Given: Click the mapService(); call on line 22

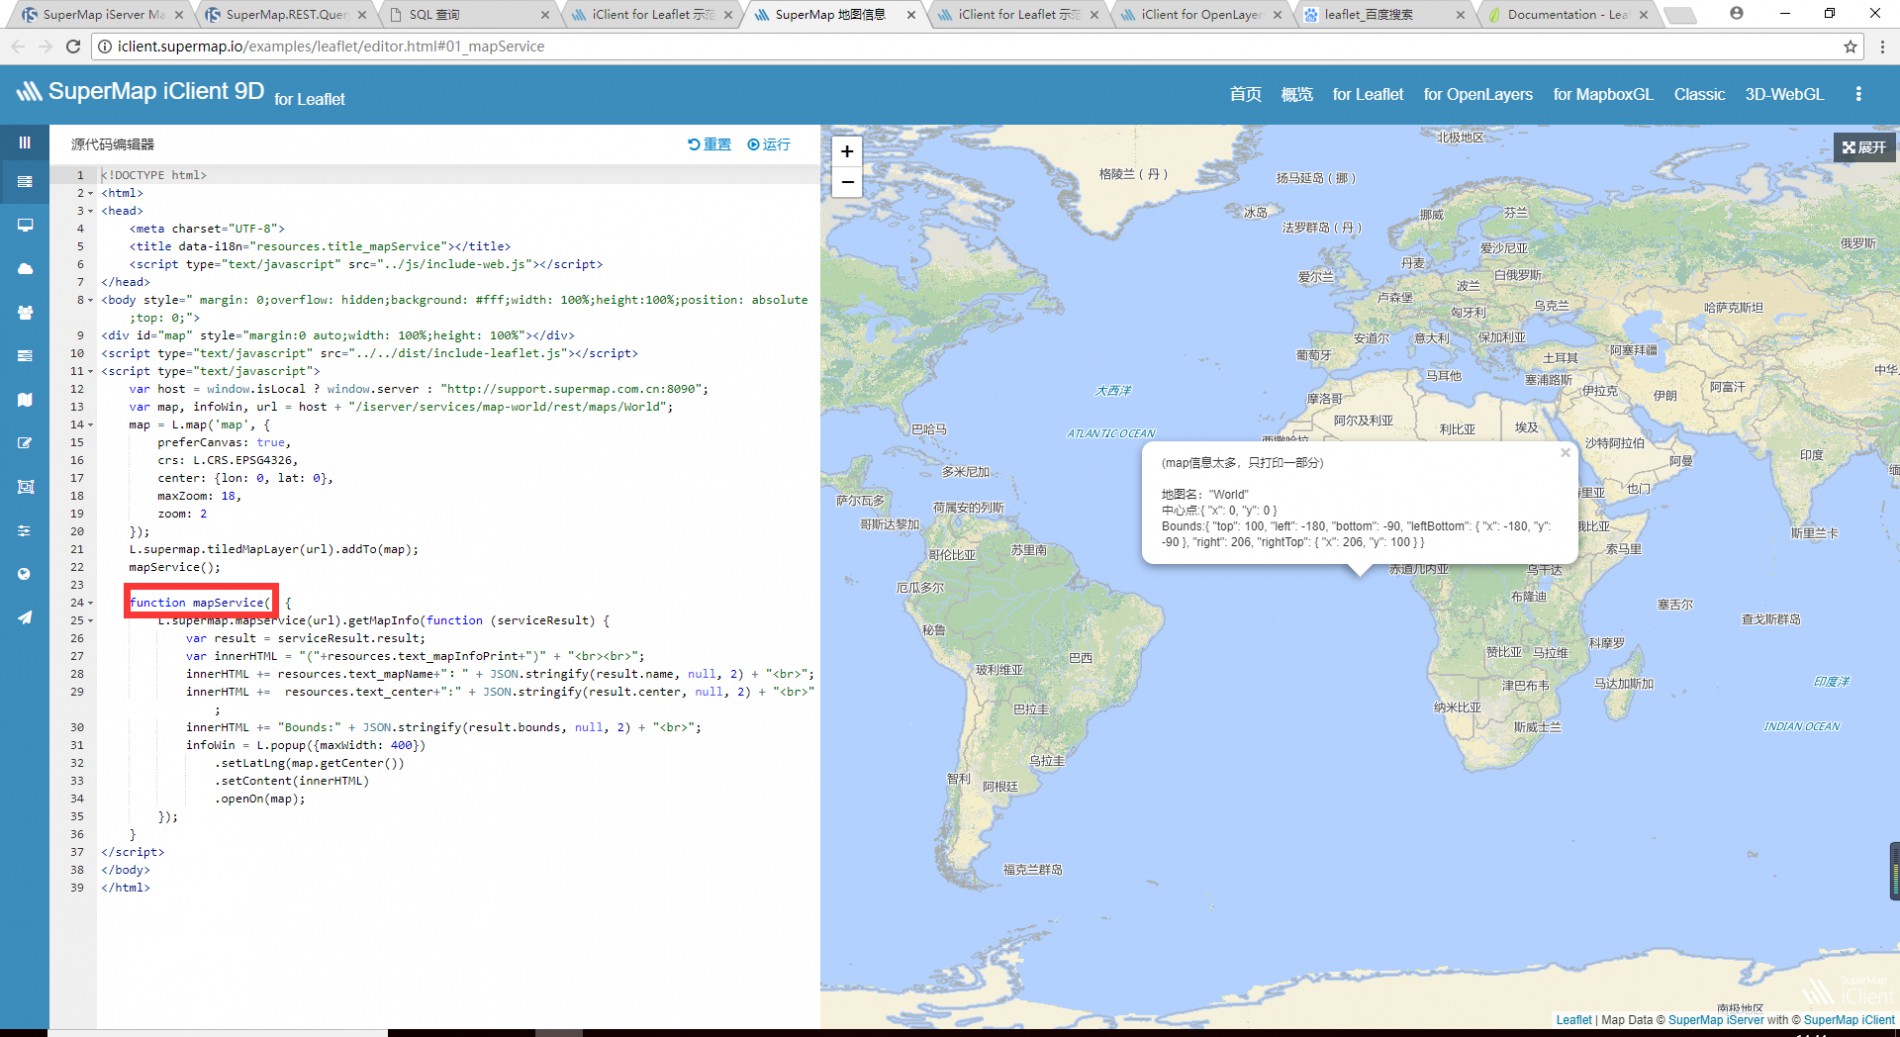Looking at the screenshot, I should pyautogui.click(x=174, y=567).
